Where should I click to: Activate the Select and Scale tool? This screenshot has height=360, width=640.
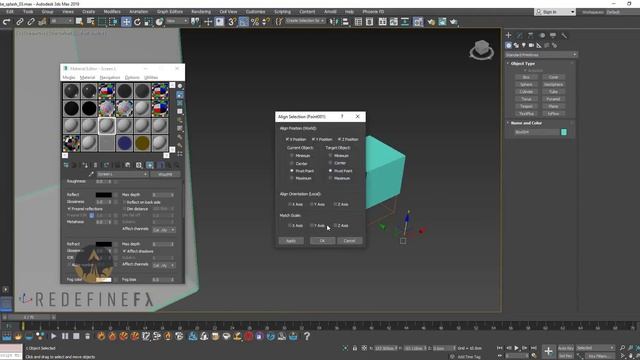tap(148, 22)
